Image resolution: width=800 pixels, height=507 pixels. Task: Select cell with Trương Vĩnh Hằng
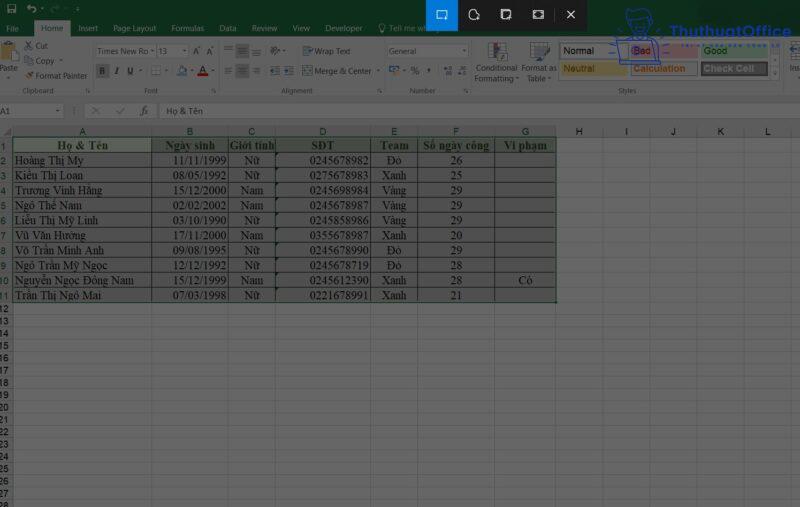(82, 190)
